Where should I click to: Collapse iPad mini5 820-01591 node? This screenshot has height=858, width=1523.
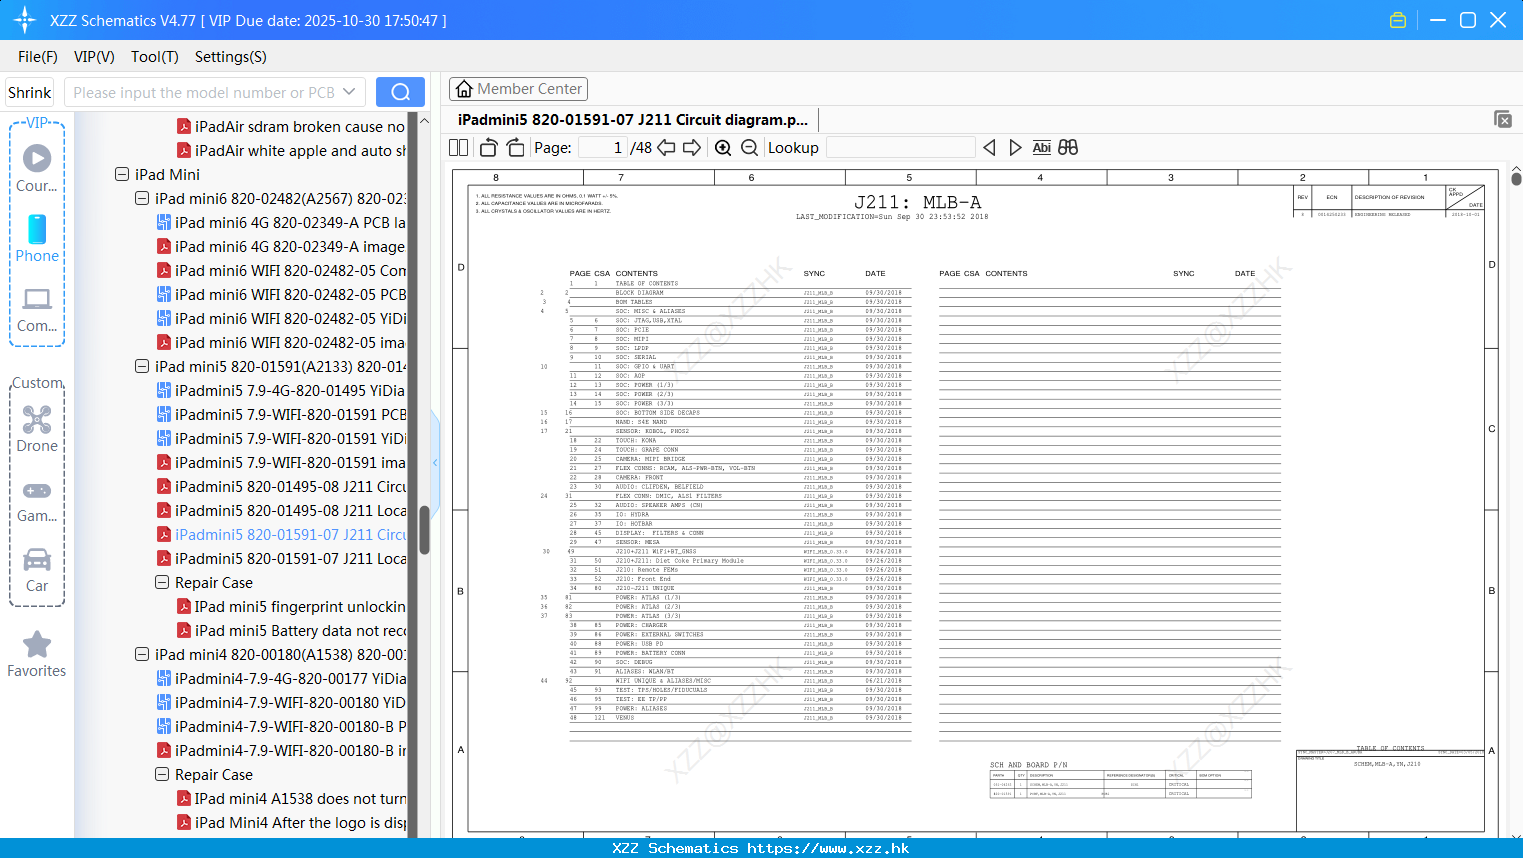coord(142,366)
